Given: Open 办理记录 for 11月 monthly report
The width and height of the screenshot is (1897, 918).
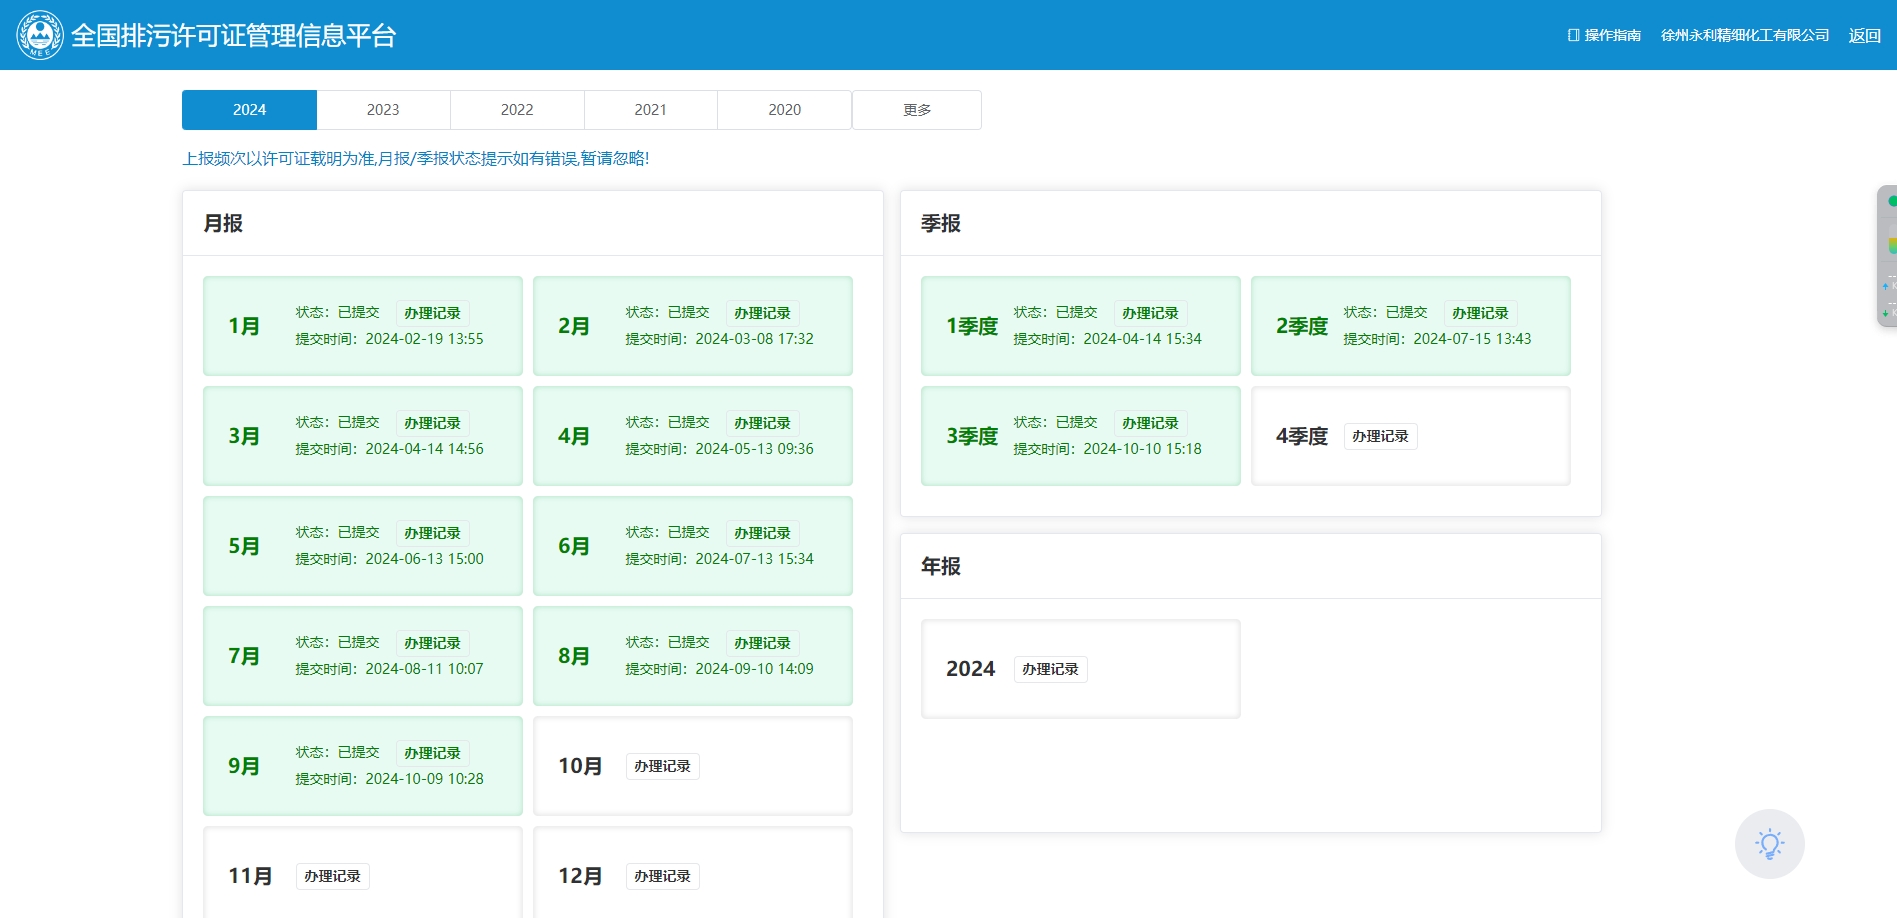Looking at the screenshot, I should coord(332,876).
